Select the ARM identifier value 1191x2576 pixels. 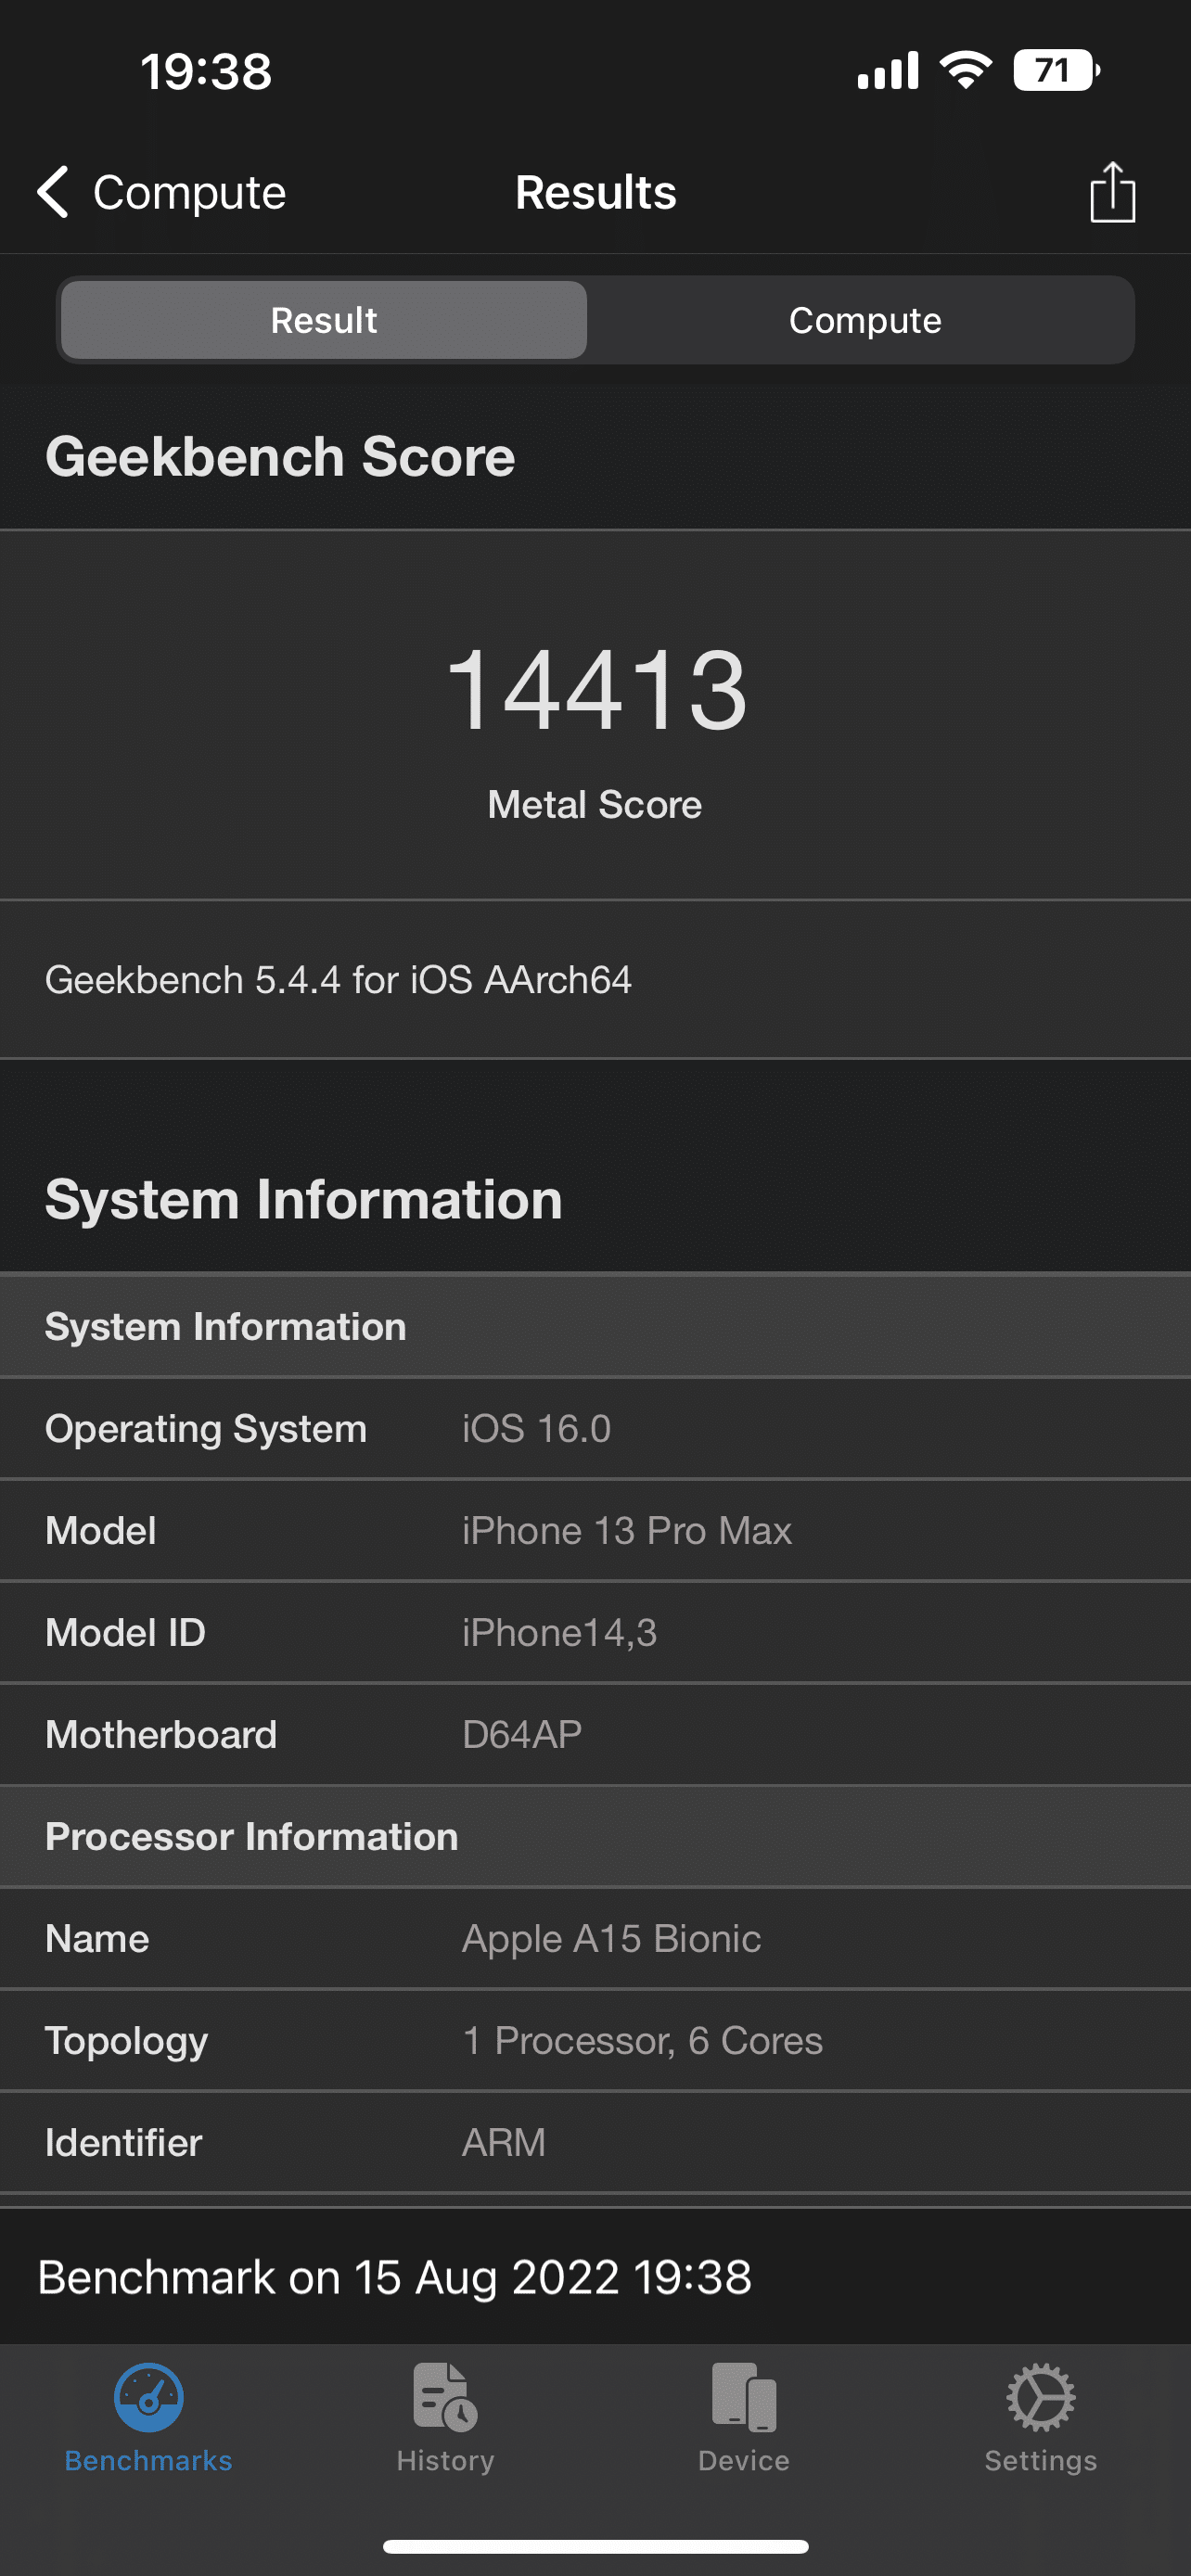point(504,2142)
